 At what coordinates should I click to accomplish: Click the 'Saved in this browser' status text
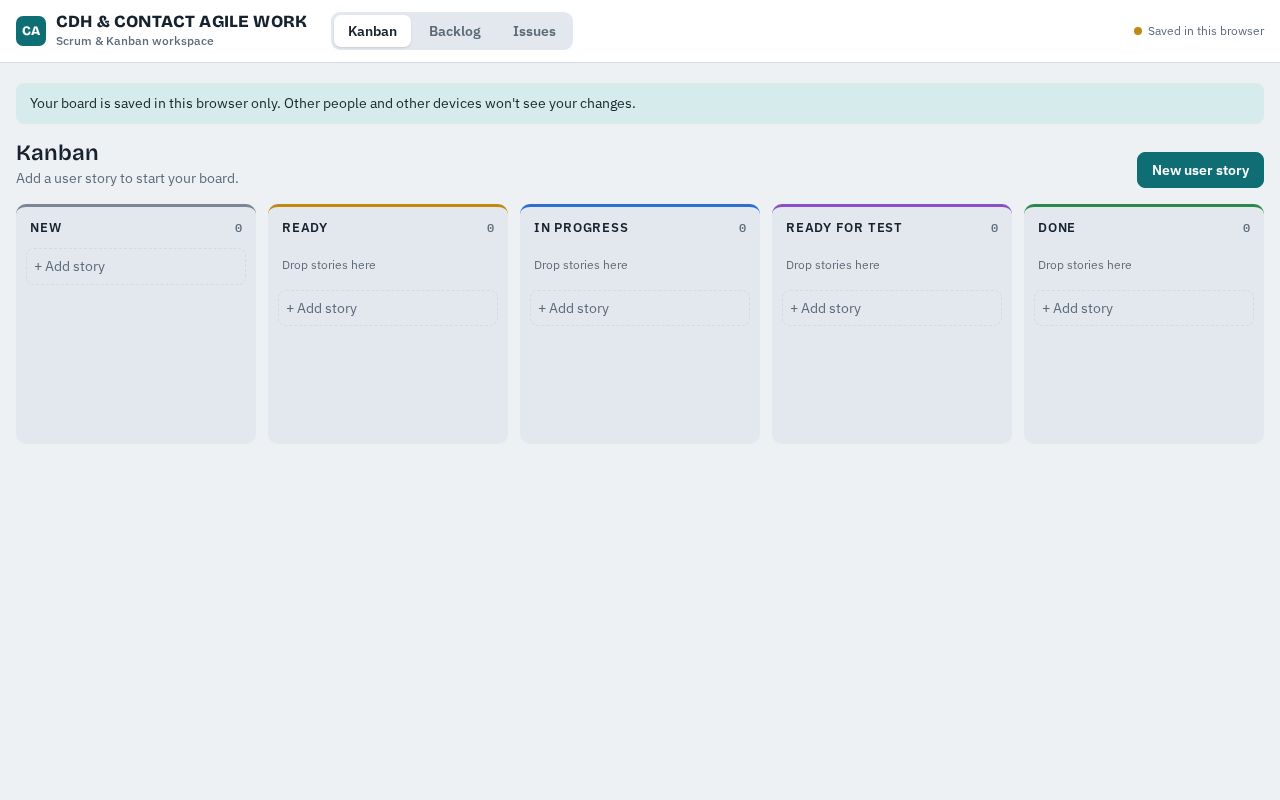pos(1206,31)
